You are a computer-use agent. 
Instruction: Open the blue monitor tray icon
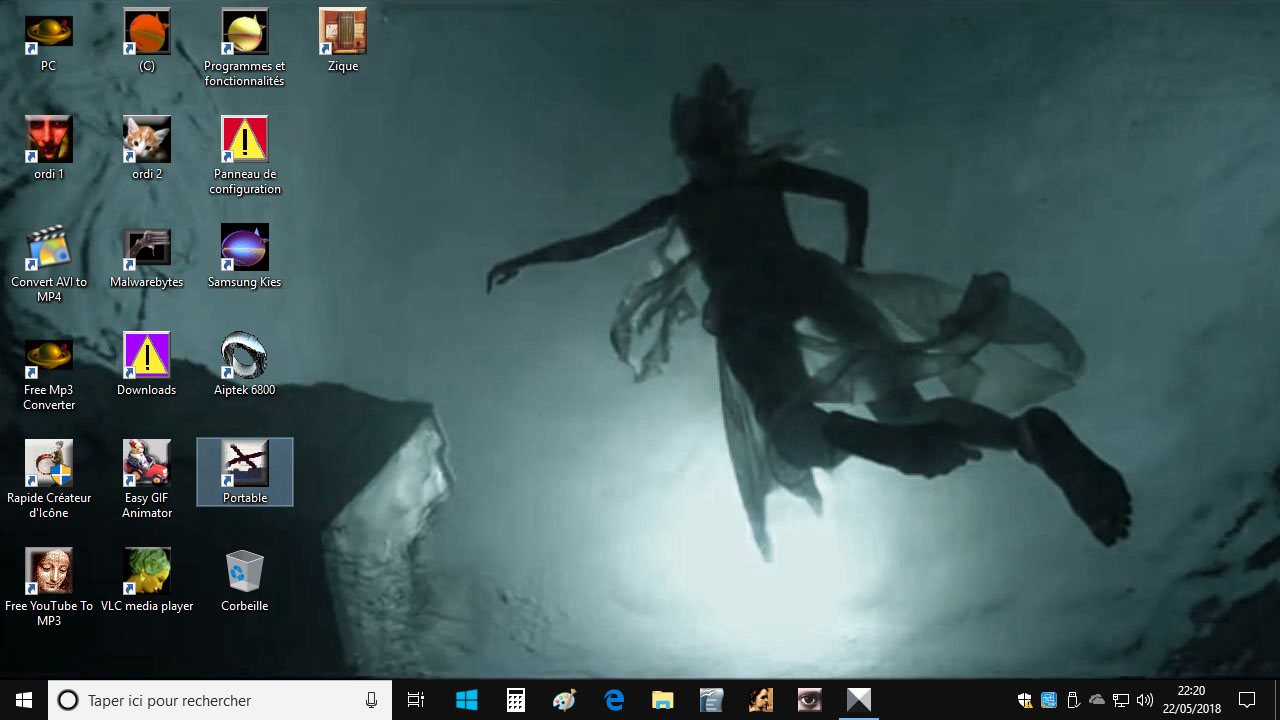(x=1049, y=700)
